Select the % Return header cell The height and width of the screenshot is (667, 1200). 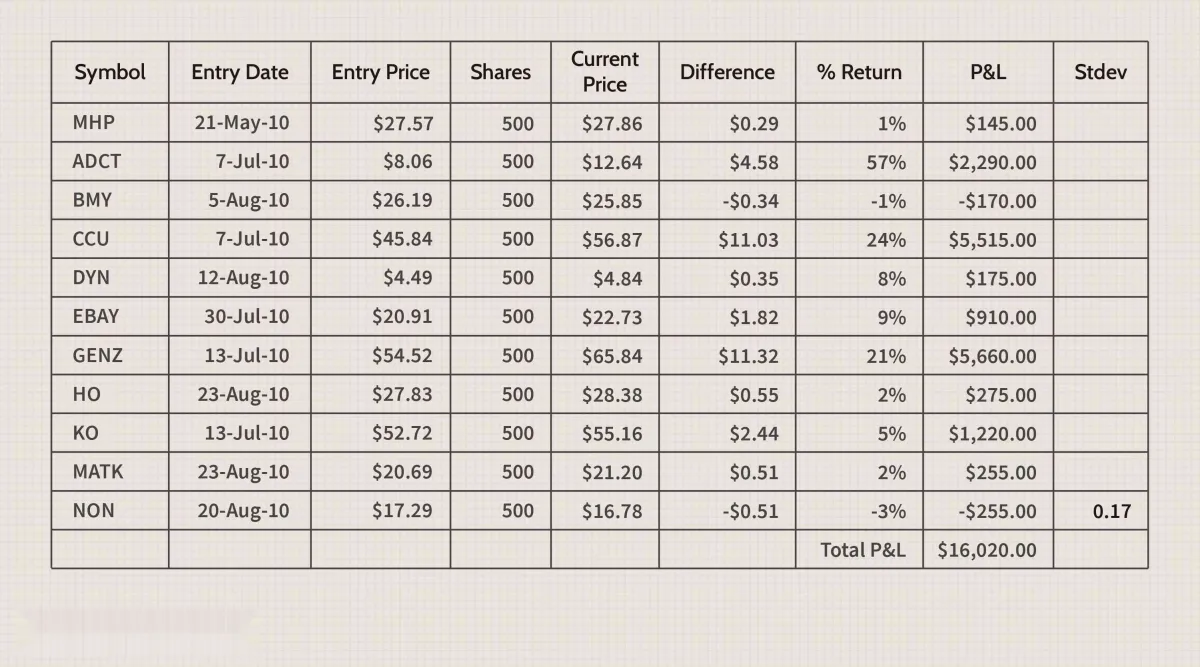pyautogui.click(x=859, y=72)
